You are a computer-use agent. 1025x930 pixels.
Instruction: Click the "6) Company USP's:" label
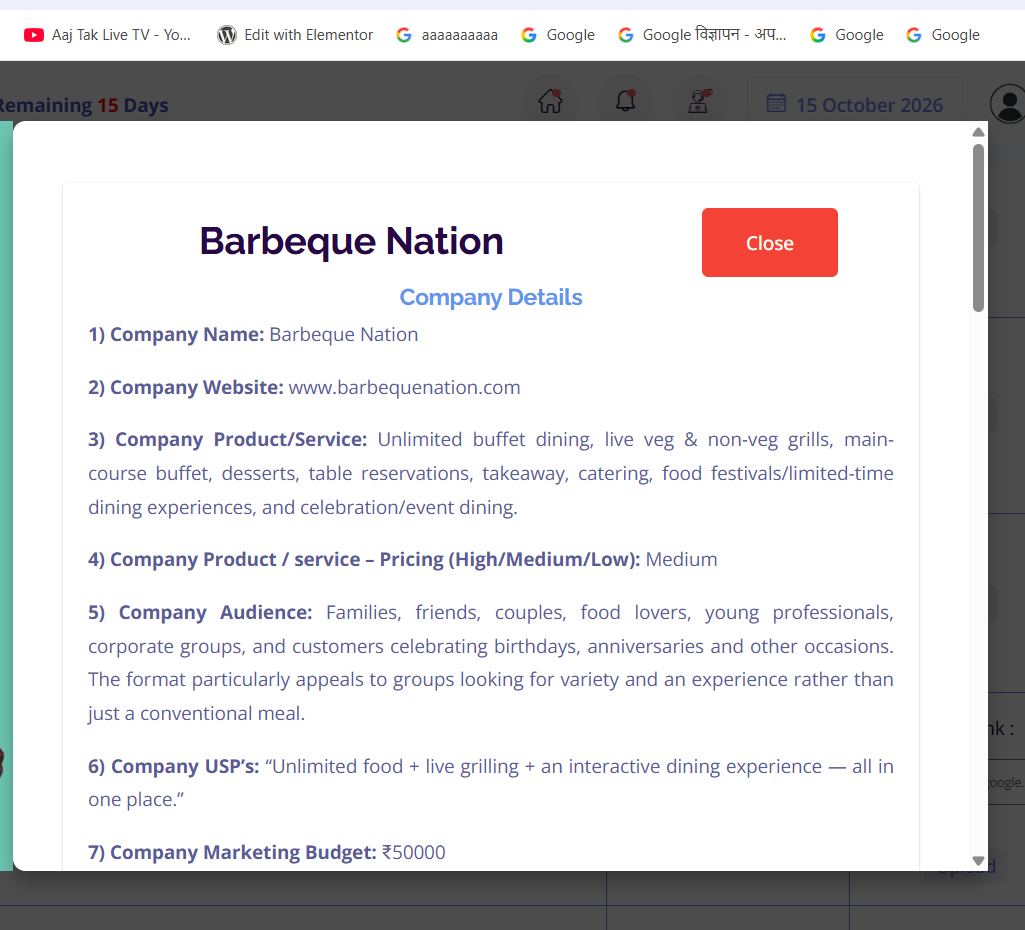(174, 766)
